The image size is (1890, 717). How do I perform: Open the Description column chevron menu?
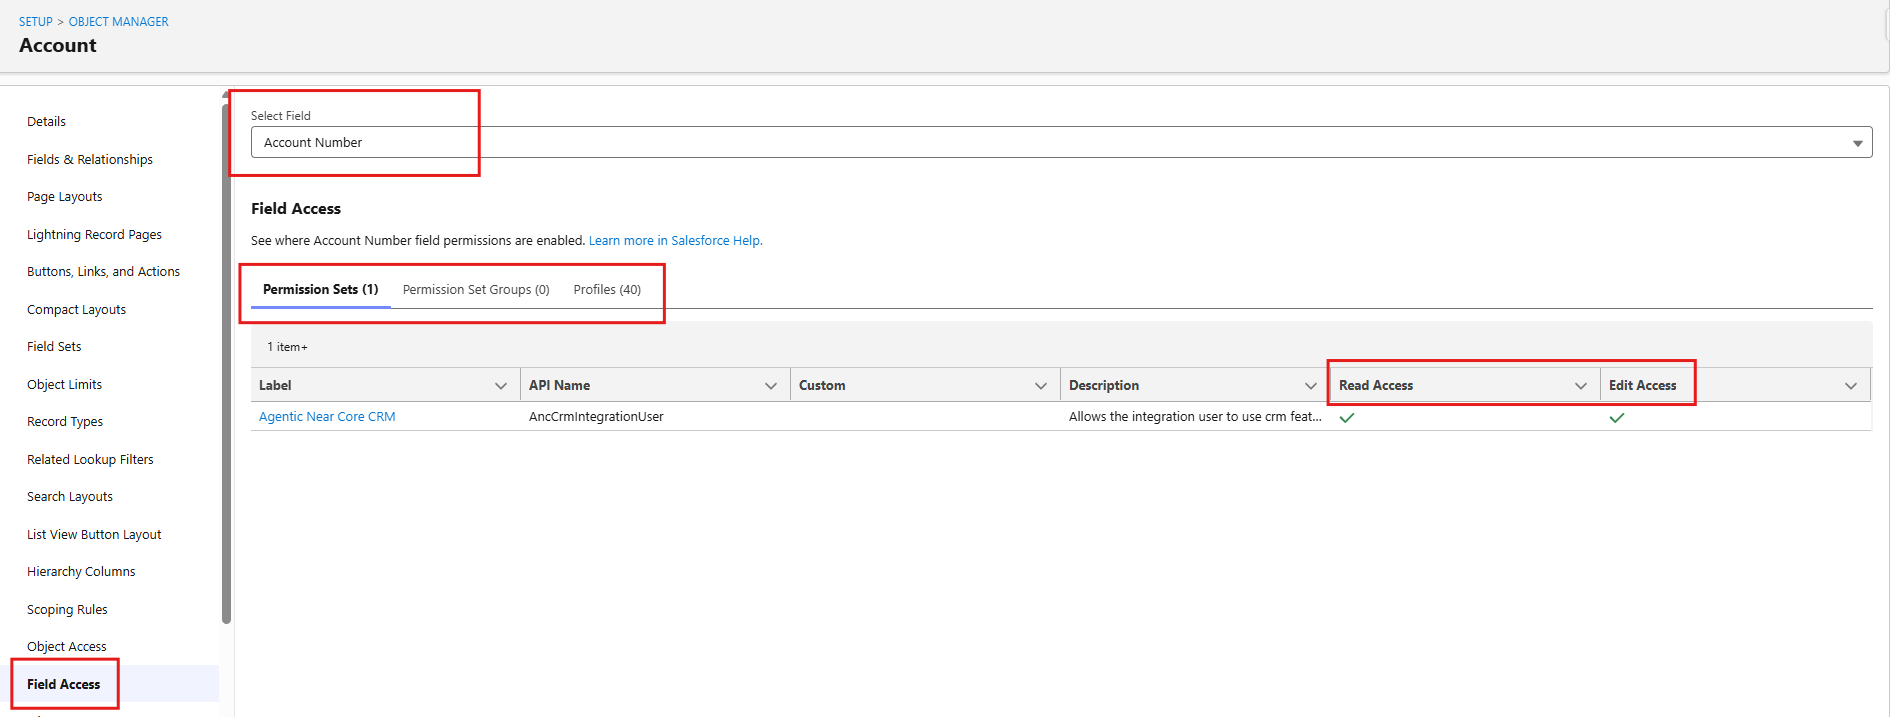pos(1311,386)
